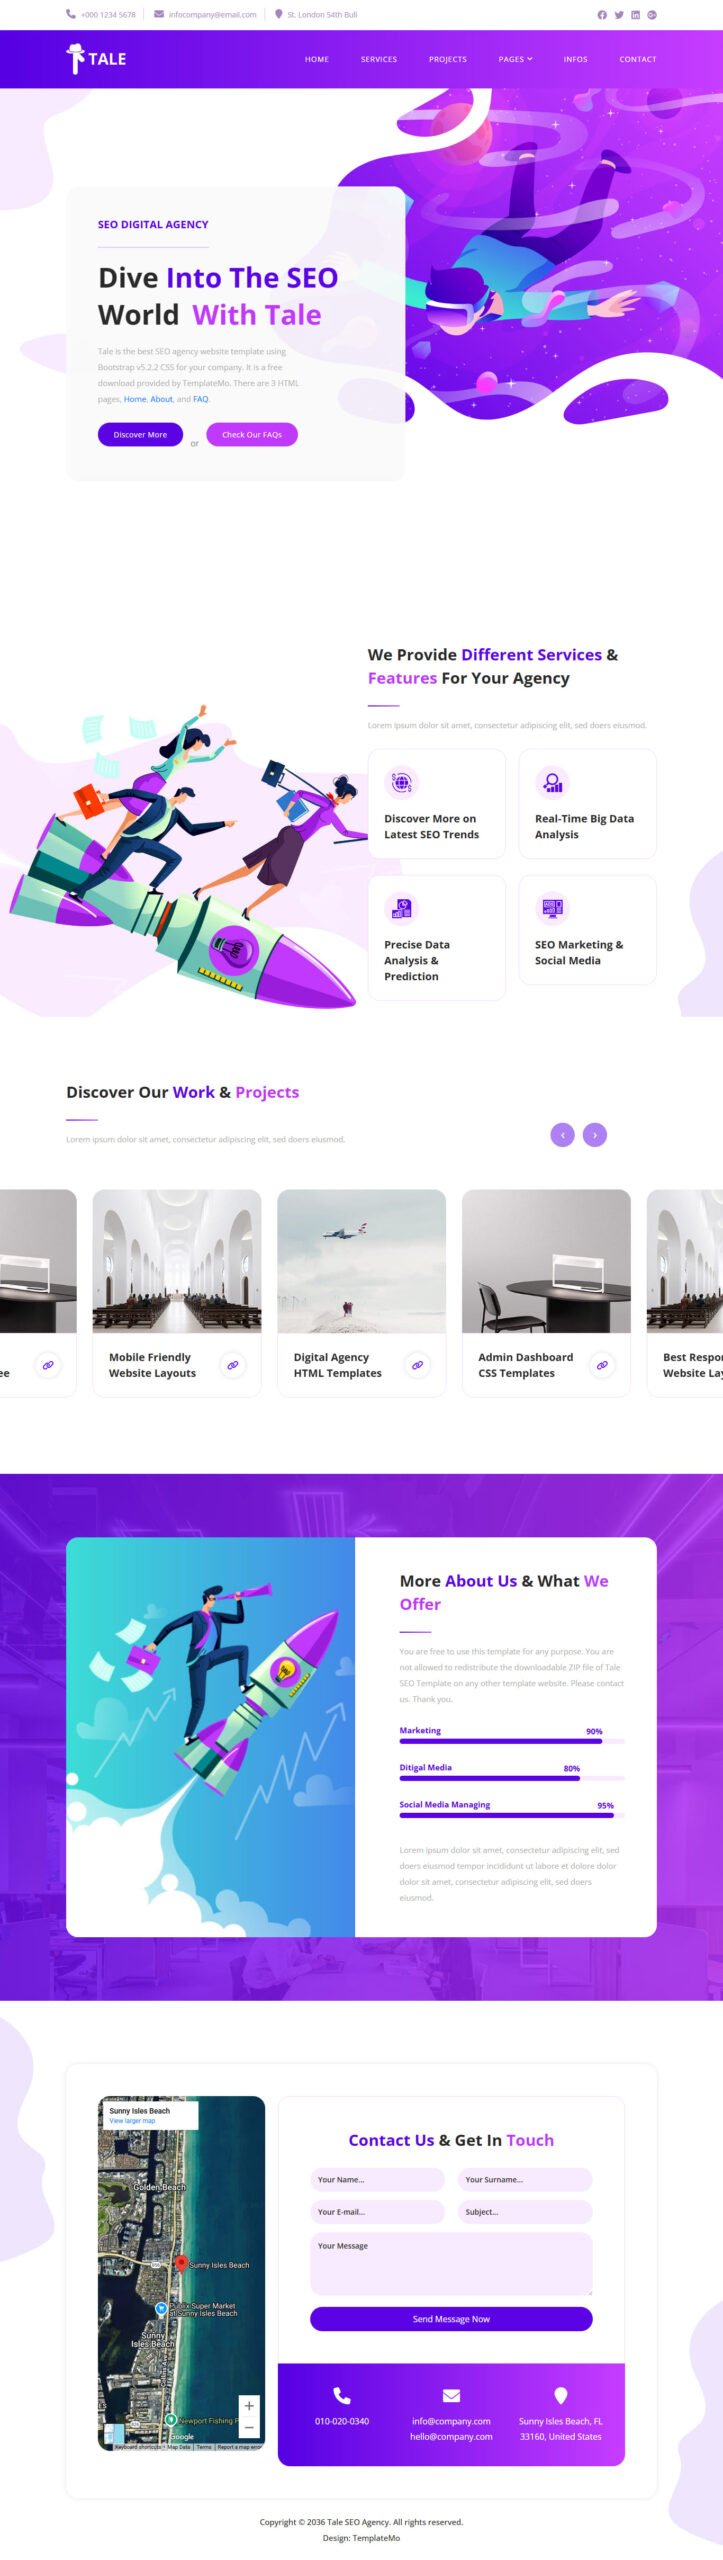The height and width of the screenshot is (2560, 723).
Task: Click the Marketing 90% progress bar
Action: click(x=512, y=1741)
